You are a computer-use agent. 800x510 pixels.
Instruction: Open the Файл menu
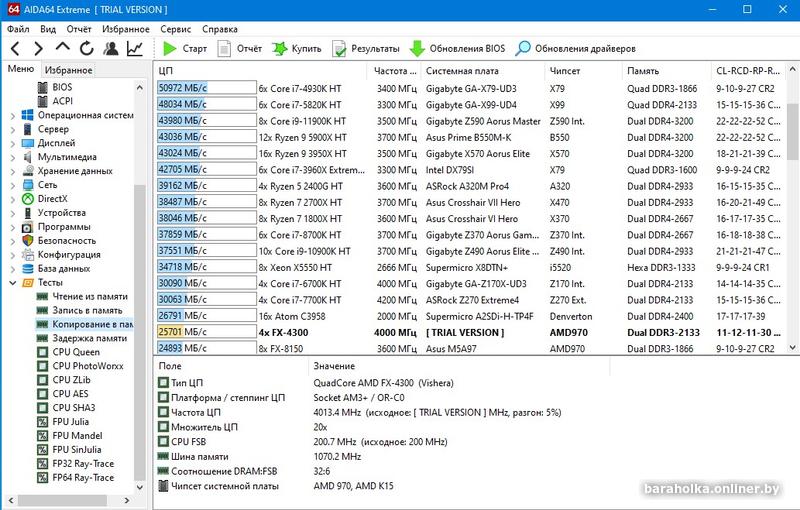(18, 29)
